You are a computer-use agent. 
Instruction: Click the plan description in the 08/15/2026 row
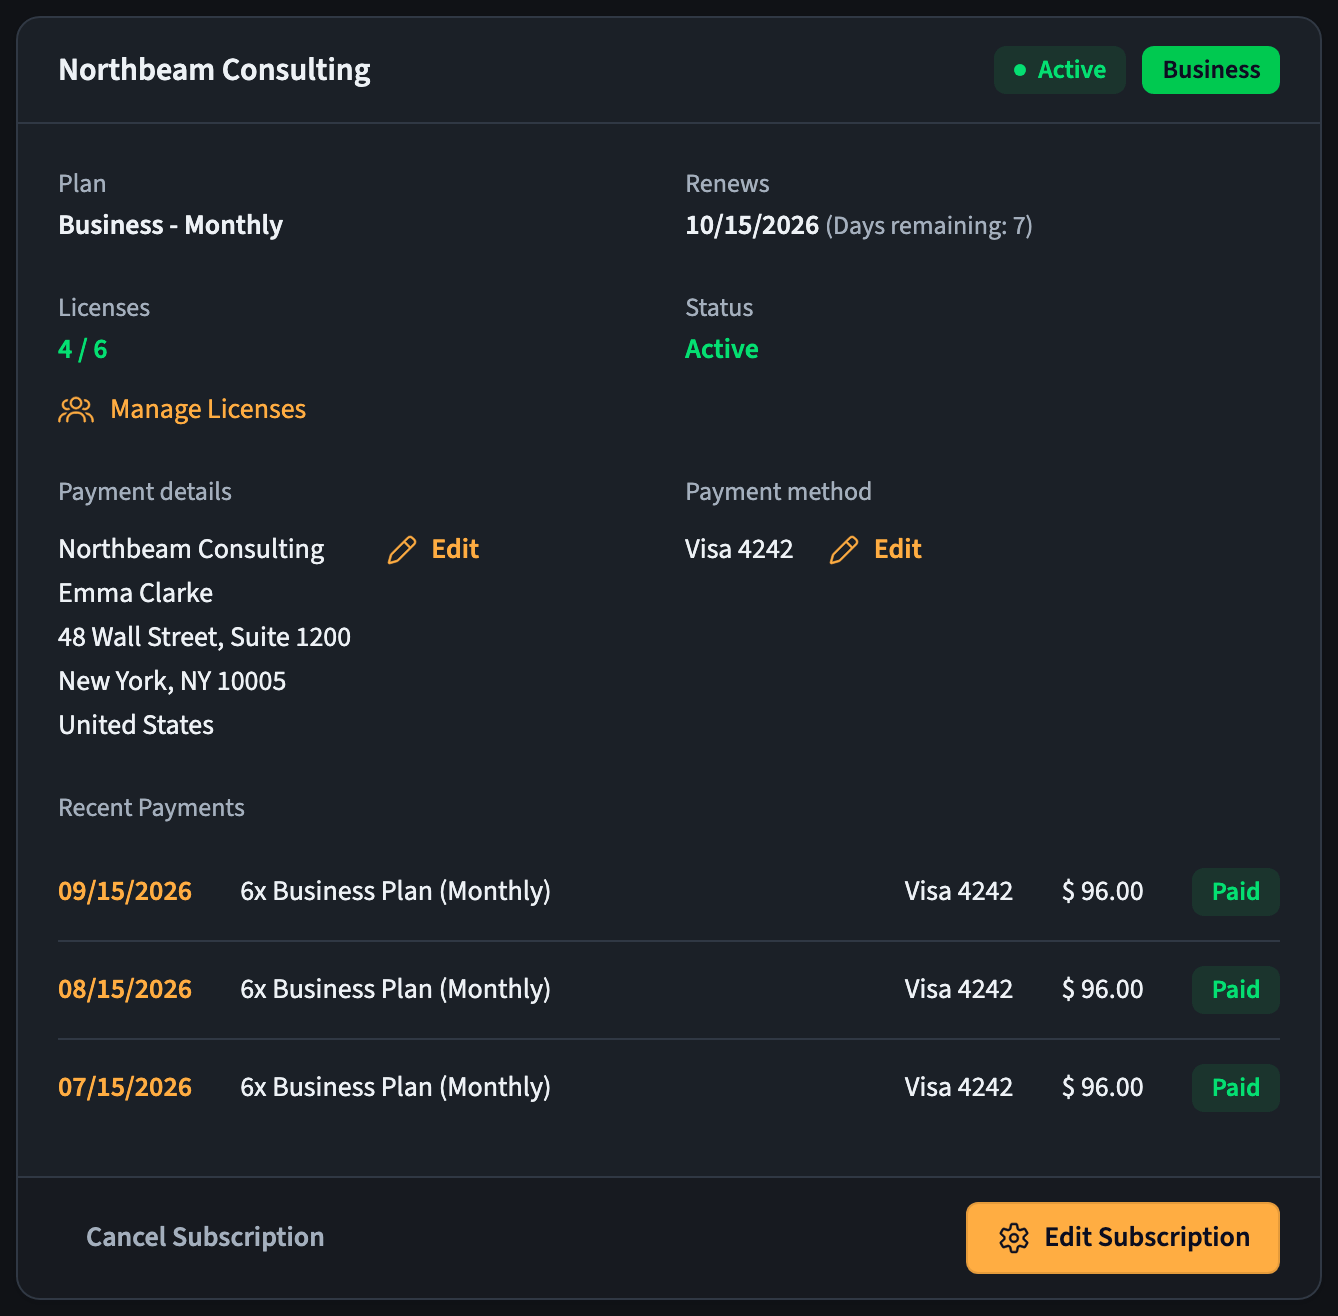tap(396, 989)
